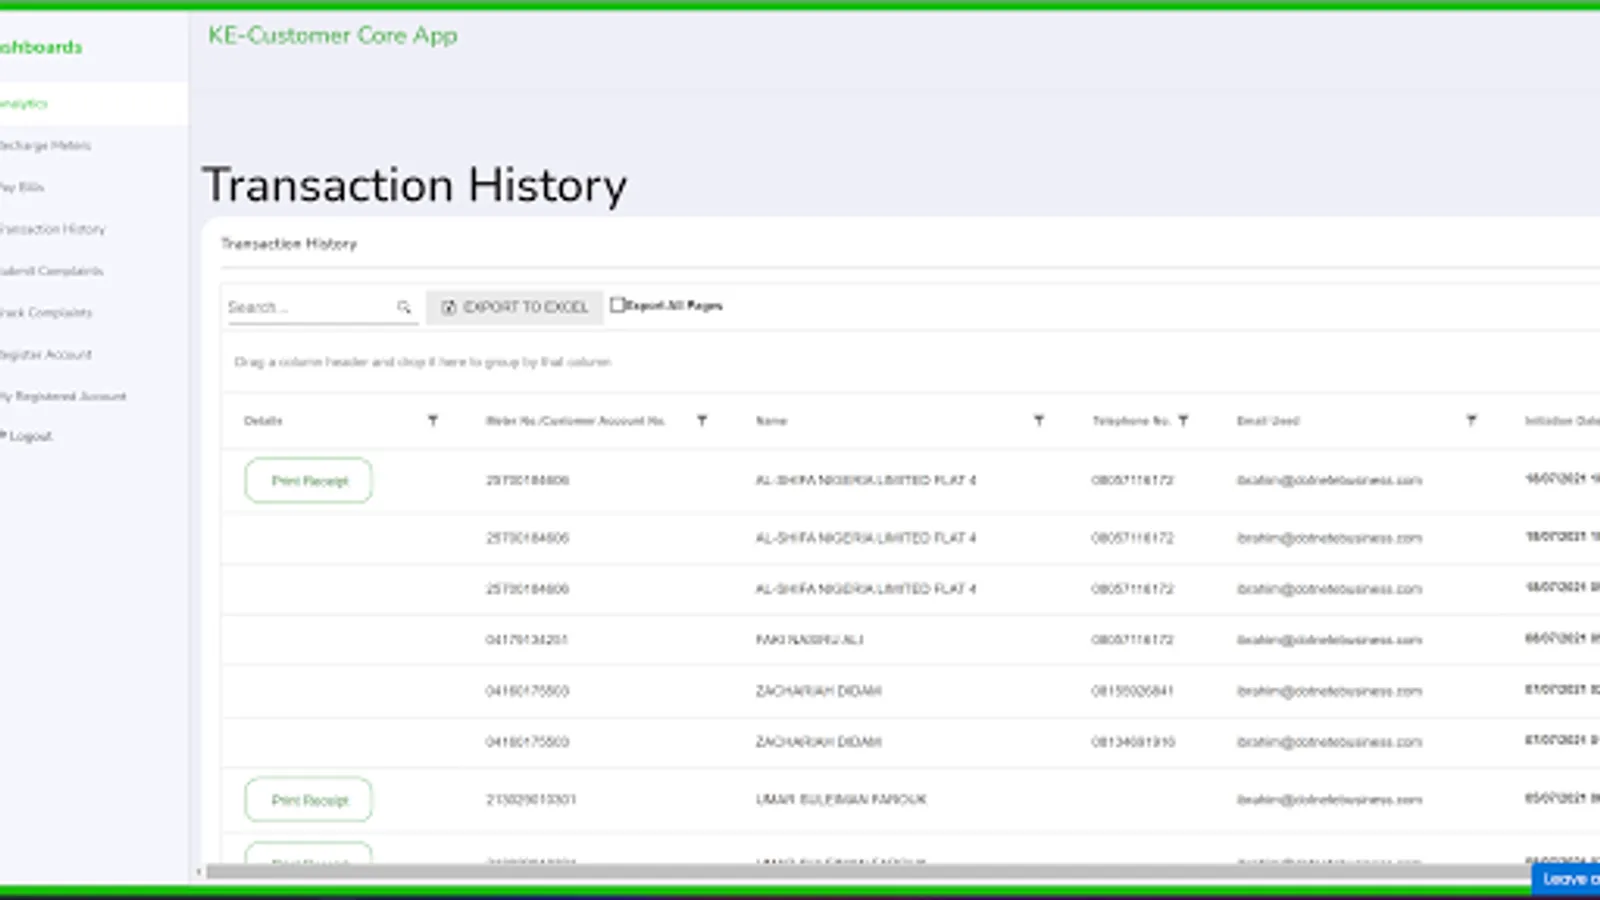The height and width of the screenshot is (900, 1600).
Task: Open Transaction History in the sidebar
Action: click(x=52, y=229)
